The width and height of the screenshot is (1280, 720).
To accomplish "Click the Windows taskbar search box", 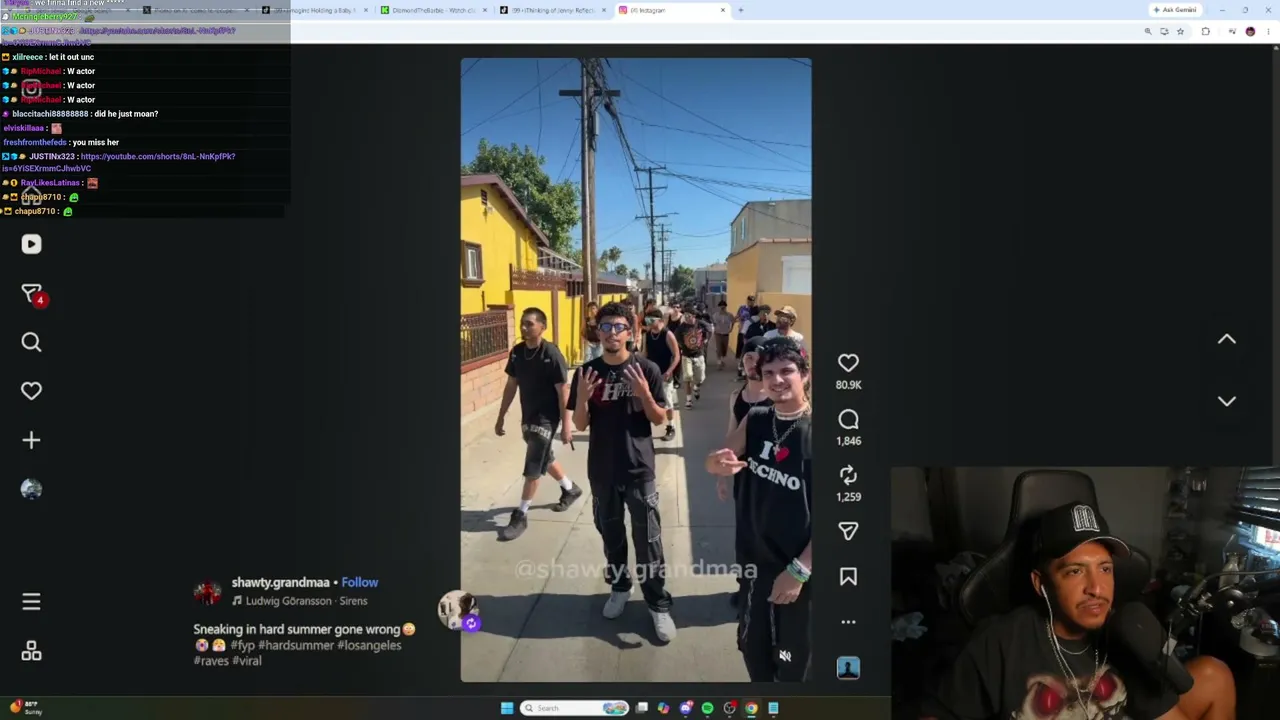I will [574, 708].
